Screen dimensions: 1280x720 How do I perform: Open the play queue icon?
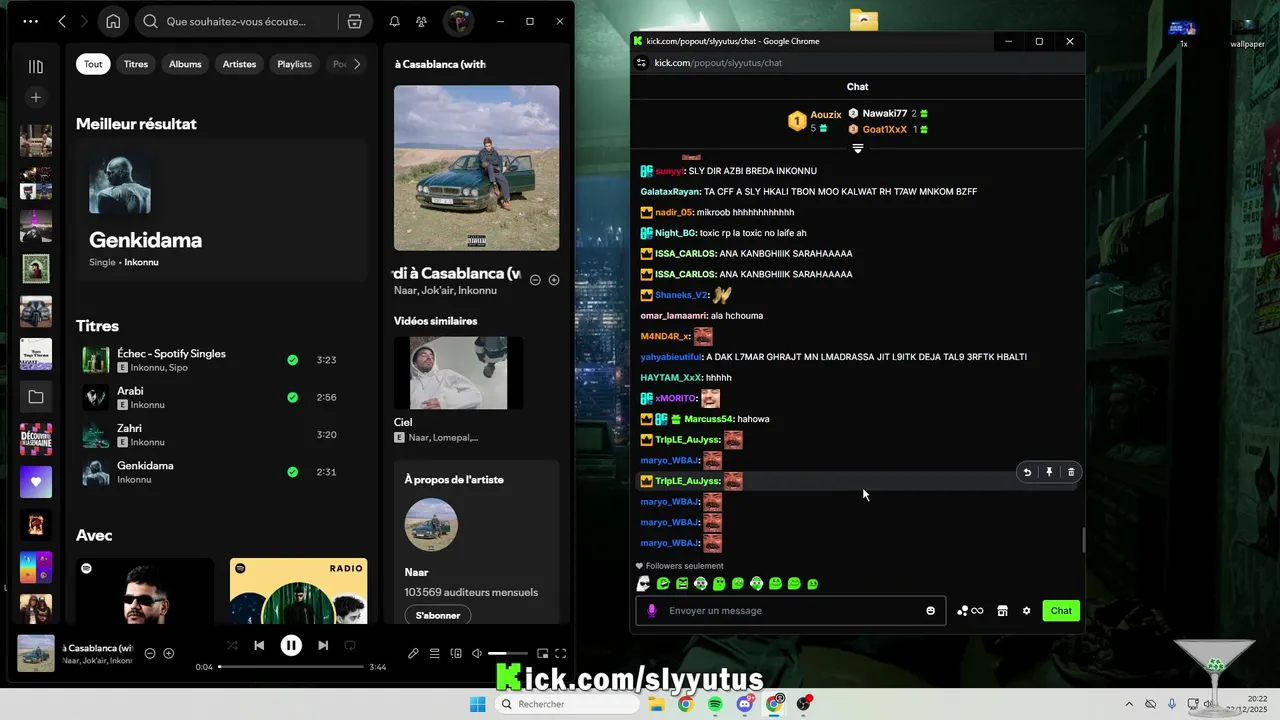click(435, 654)
